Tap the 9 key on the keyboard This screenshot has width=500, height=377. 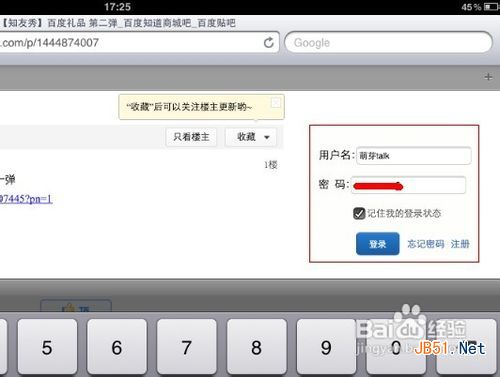[326, 347]
